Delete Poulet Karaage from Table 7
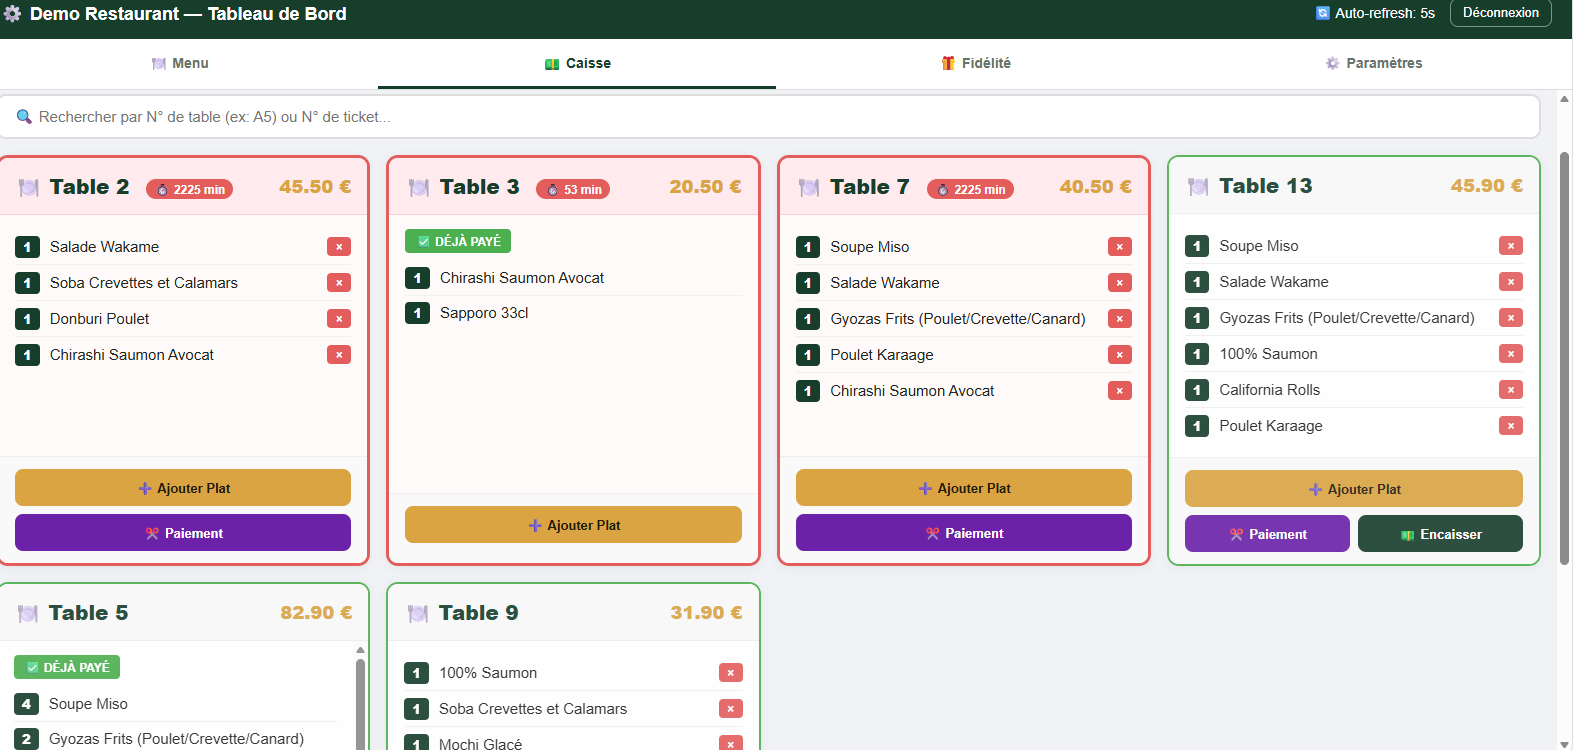 pyautogui.click(x=1120, y=355)
